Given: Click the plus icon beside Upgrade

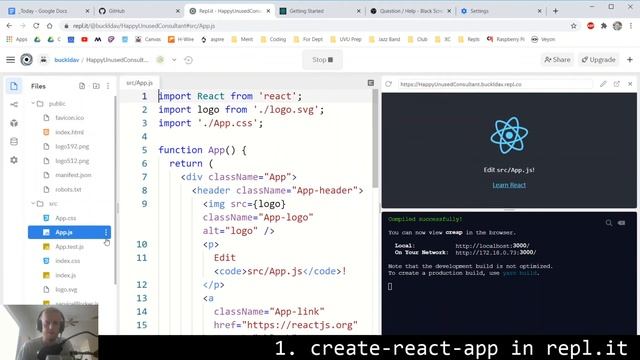Looking at the screenshot, I should pos(630,60).
